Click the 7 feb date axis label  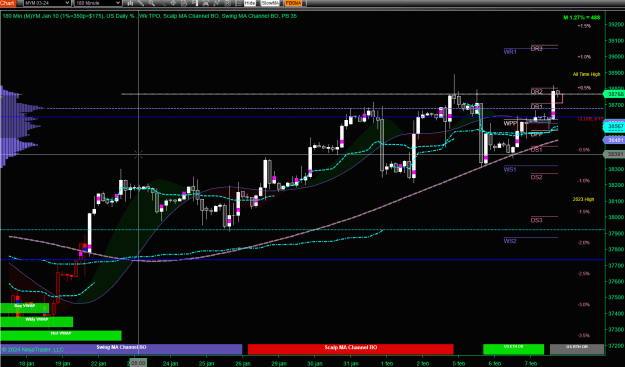click(530, 363)
